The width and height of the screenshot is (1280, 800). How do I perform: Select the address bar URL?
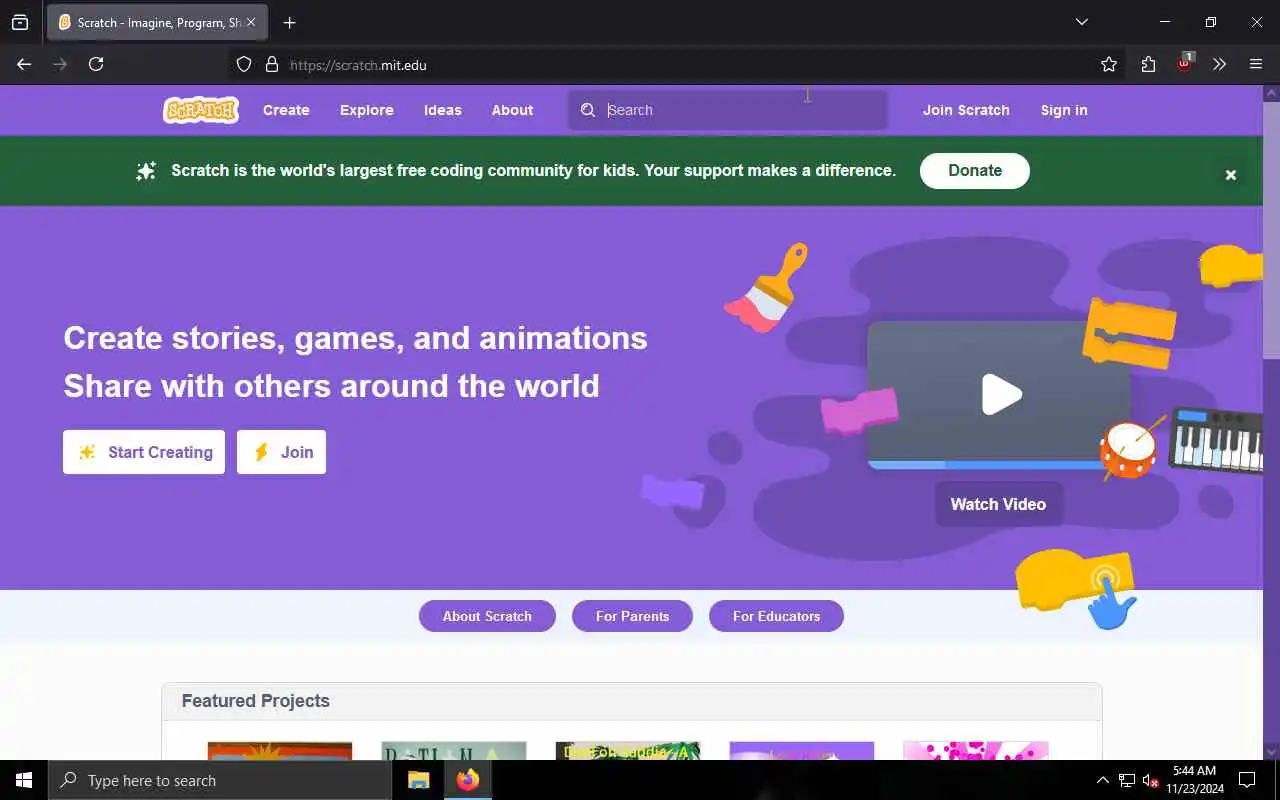(358, 65)
